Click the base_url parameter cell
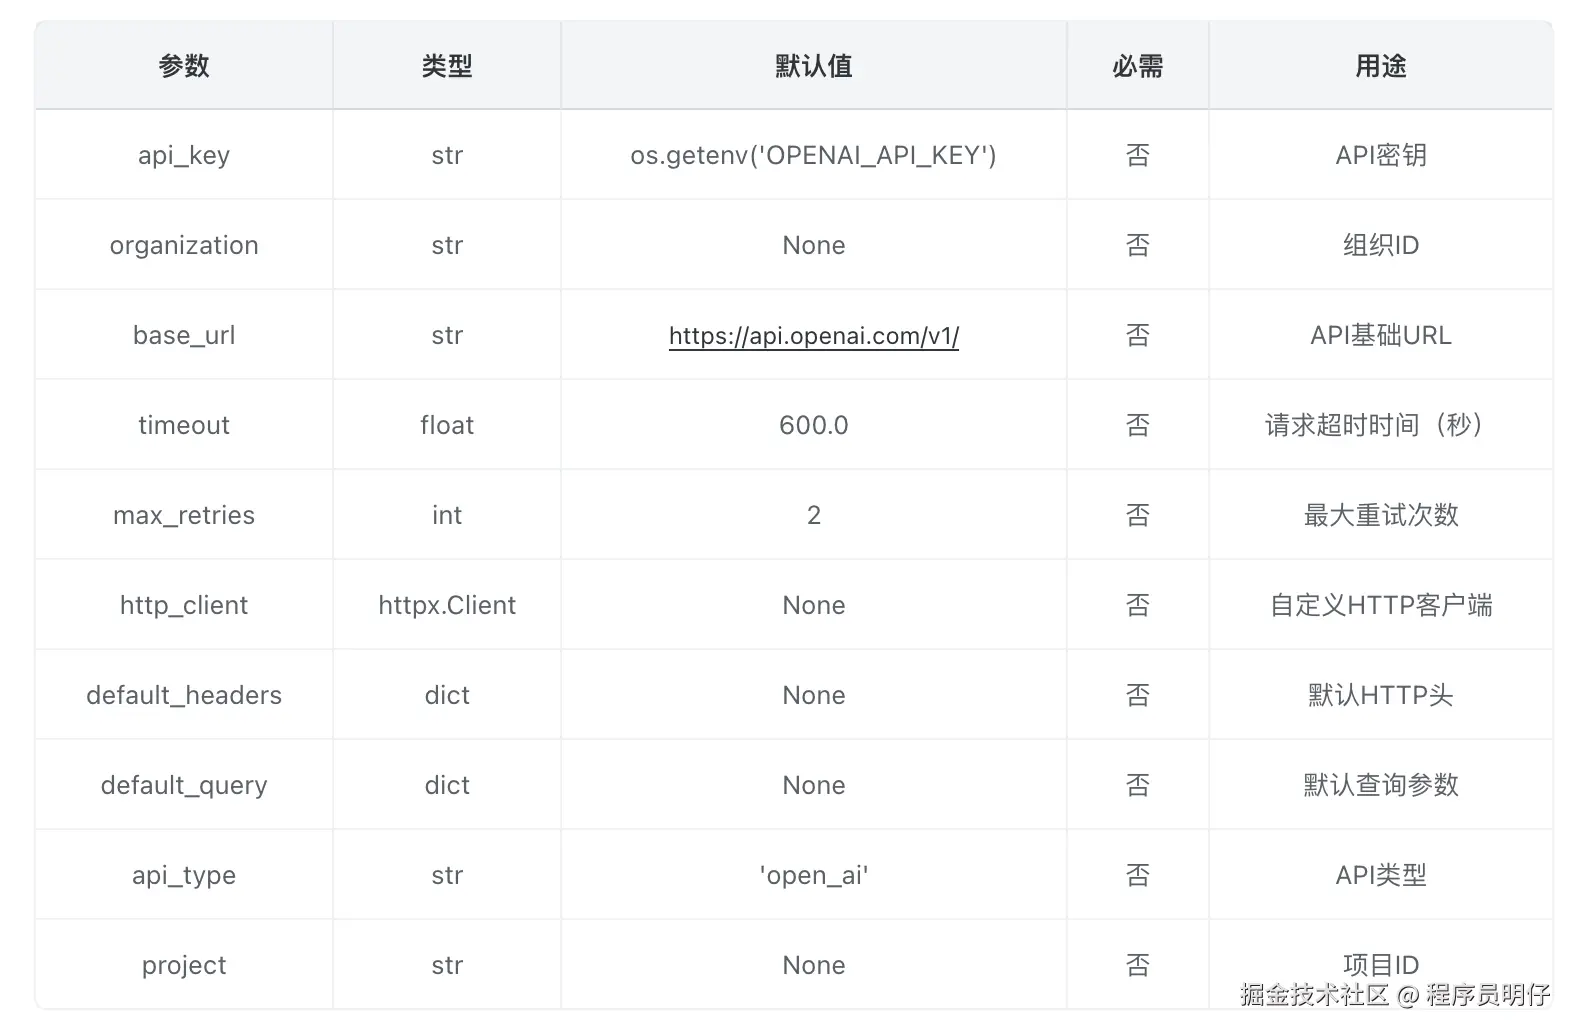The height and width of the screenshot is (1036, 1578). click(x=184, y=336)
